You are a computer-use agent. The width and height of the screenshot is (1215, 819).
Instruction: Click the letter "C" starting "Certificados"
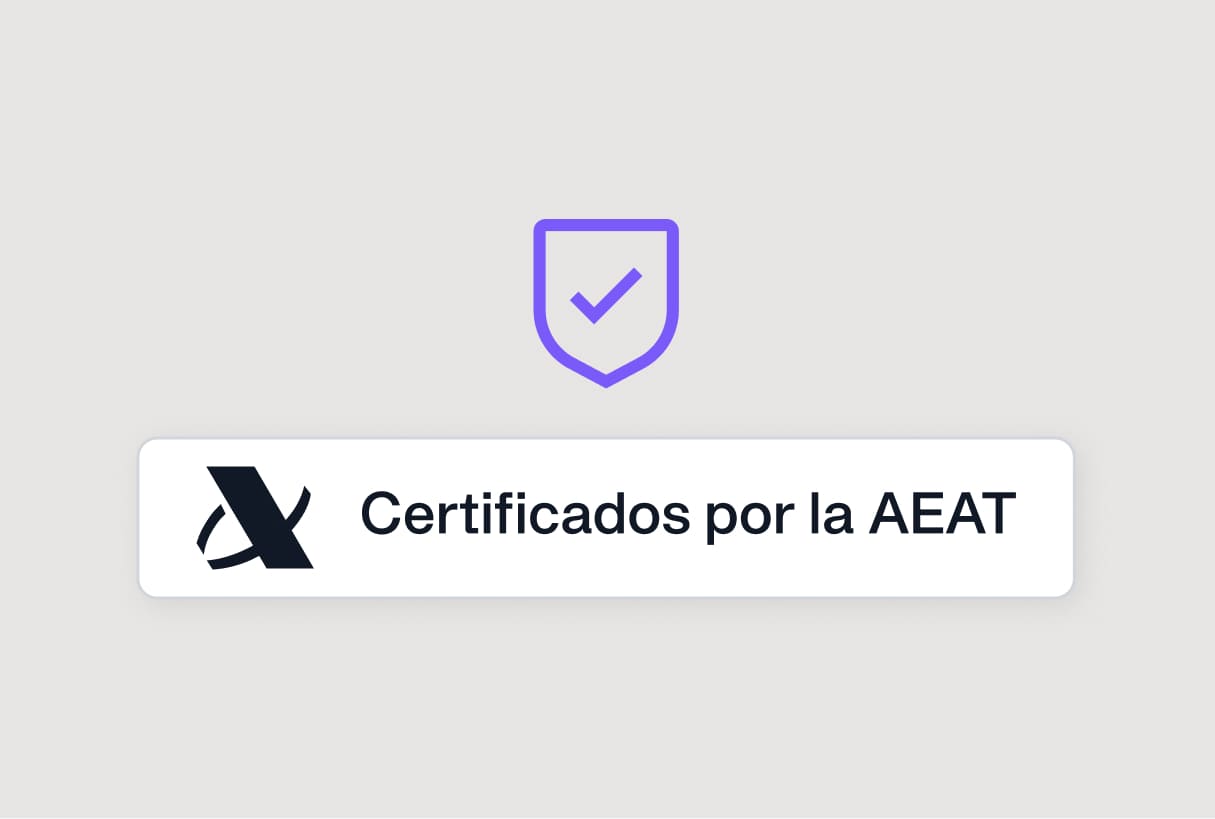click(382, 514)
